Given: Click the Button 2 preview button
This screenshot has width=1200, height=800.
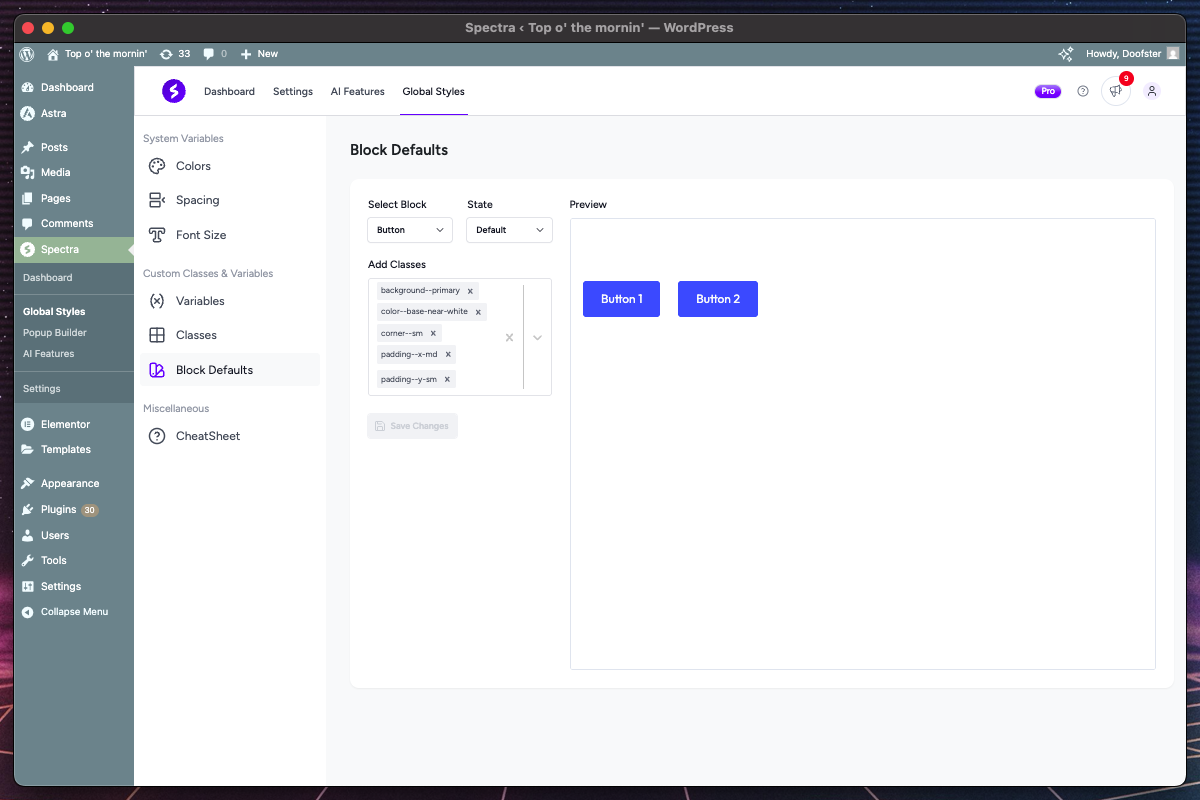Looking at the screenshot, I should 717,299.
